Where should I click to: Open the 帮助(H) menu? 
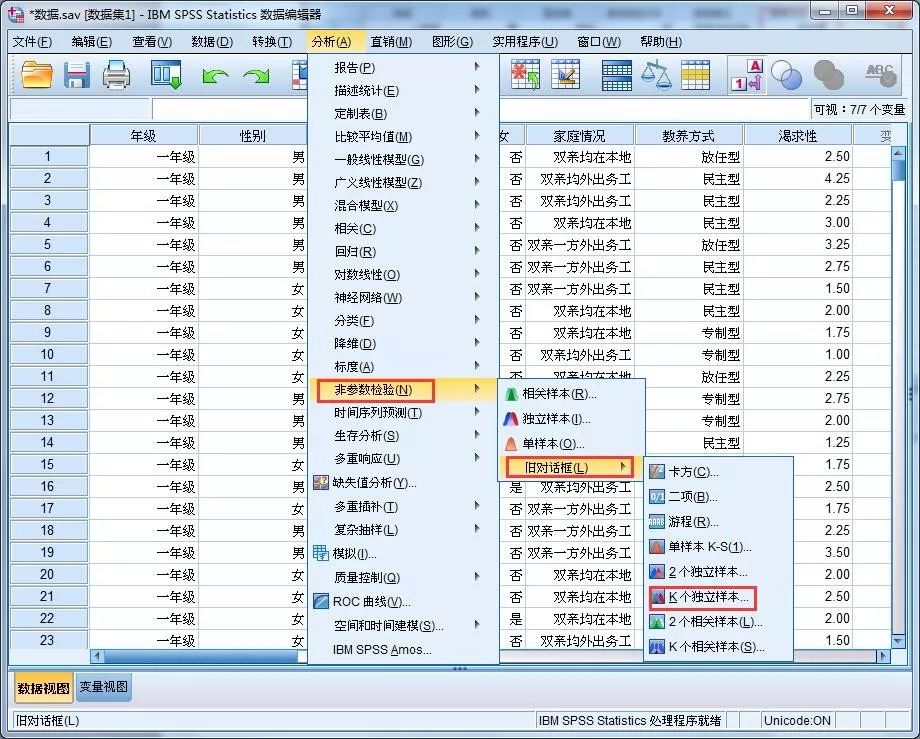point(661,42)
